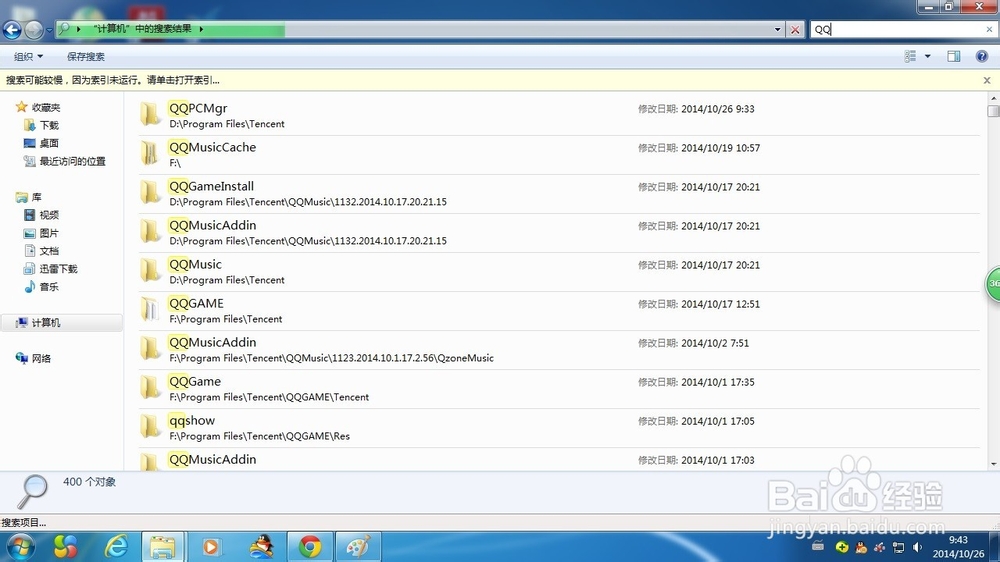
Task: Select the QQMusicCache folder icon
Action: [x=151, y=154]
